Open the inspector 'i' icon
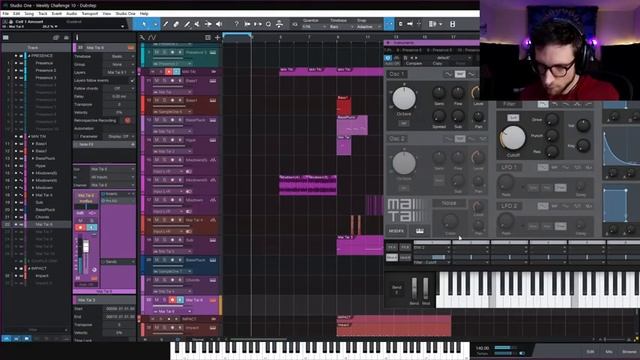This screenshot has height=360, width=640. [x=77, y=38]
